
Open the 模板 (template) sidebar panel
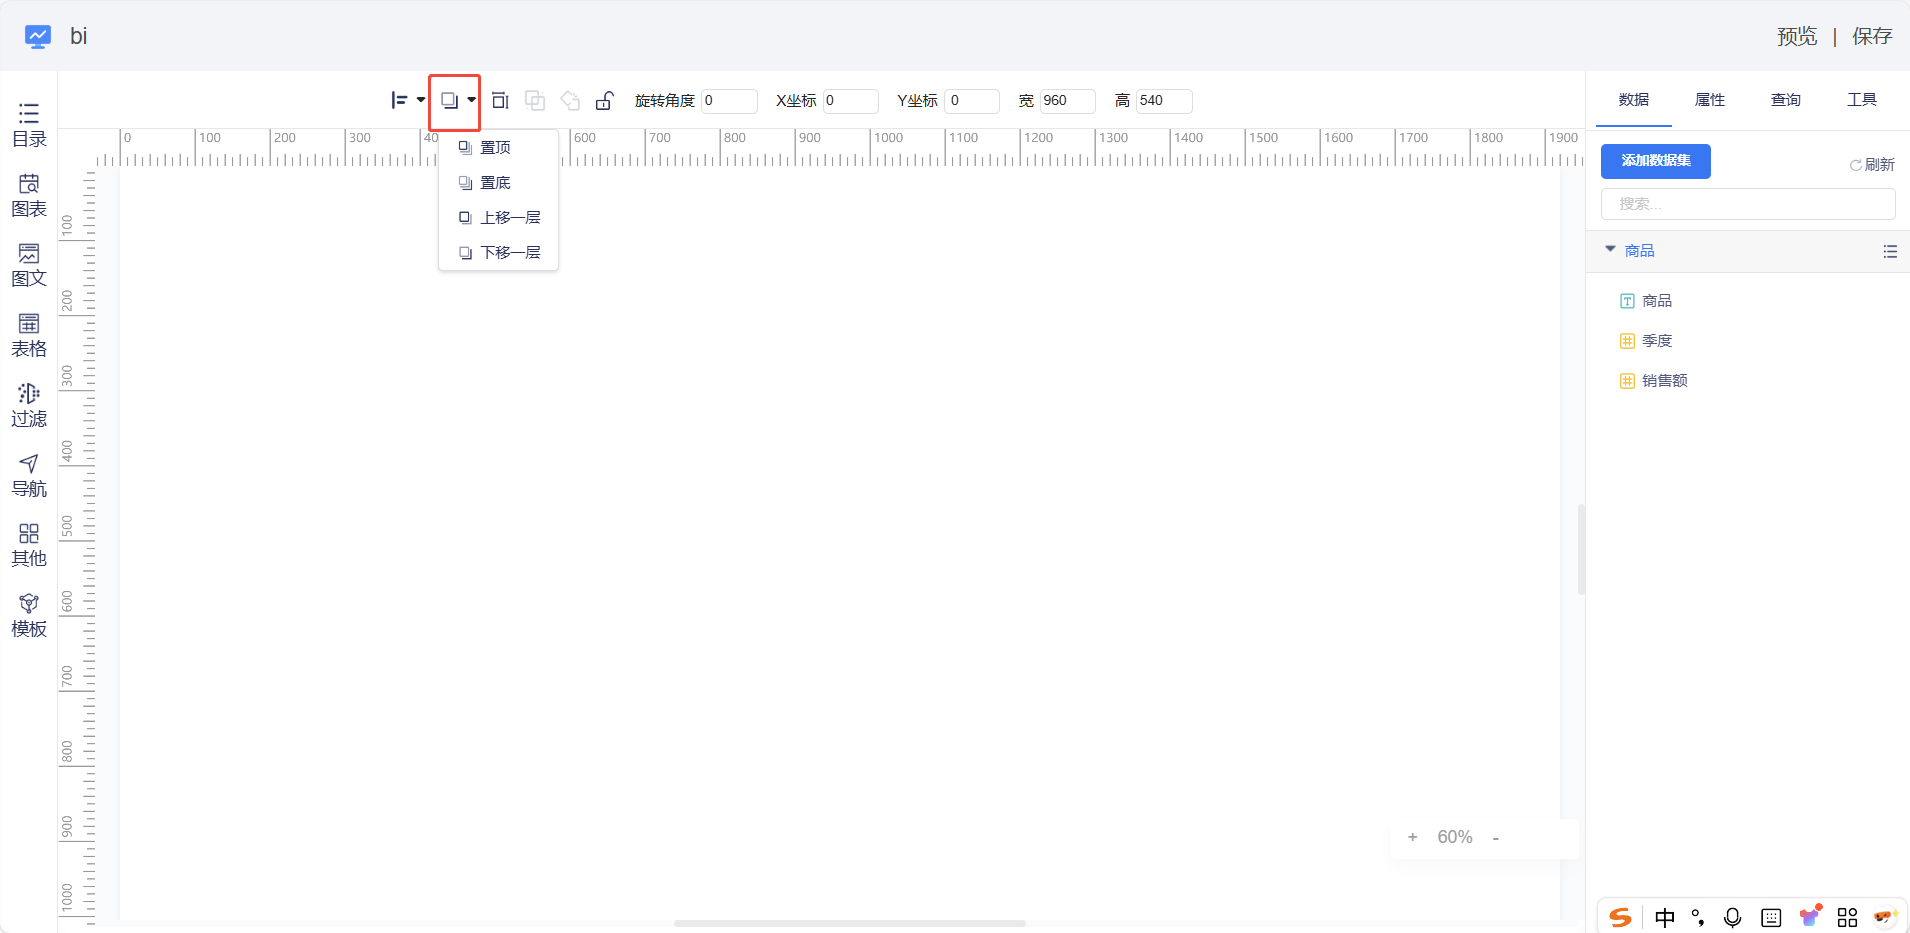29,615
